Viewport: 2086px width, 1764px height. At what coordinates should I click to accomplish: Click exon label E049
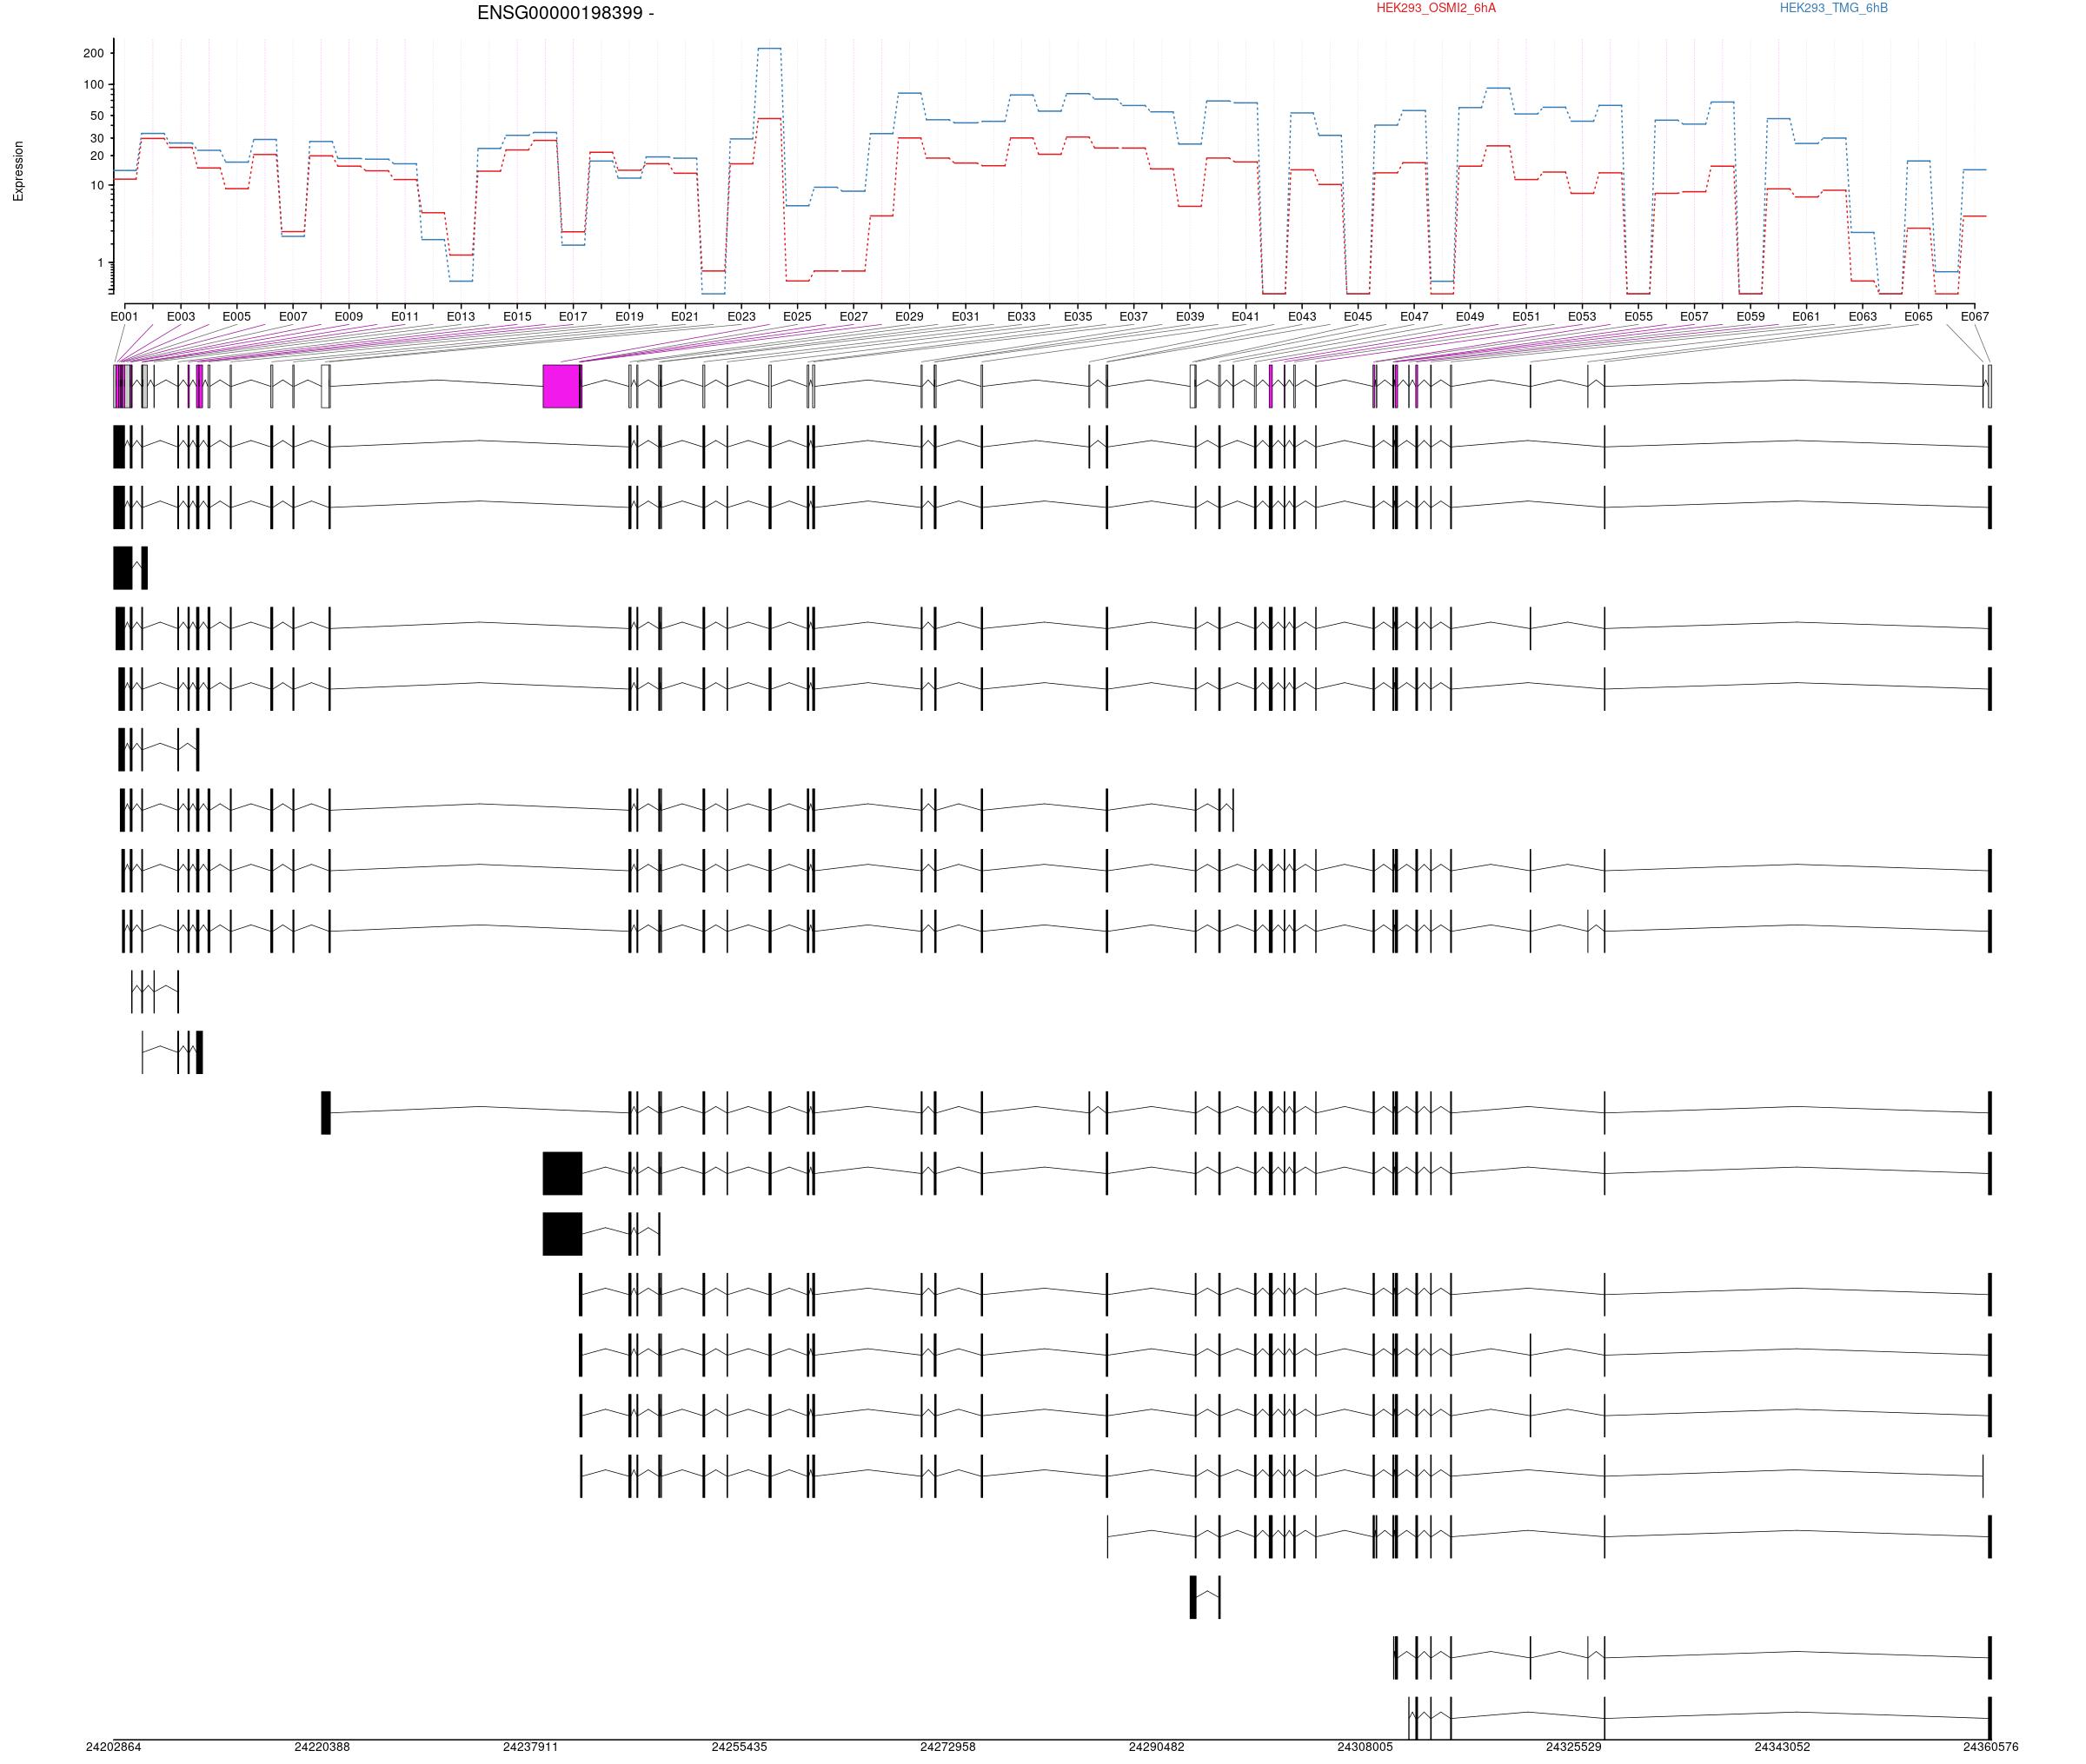click(1470, 317)
